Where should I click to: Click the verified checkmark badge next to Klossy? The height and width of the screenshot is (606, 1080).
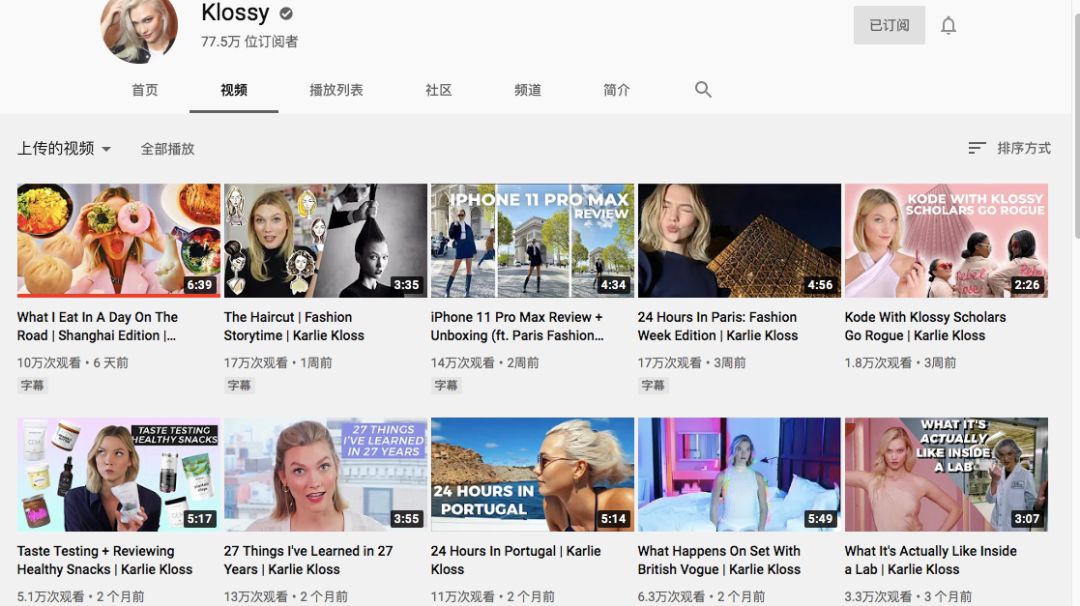pos(286,13)
